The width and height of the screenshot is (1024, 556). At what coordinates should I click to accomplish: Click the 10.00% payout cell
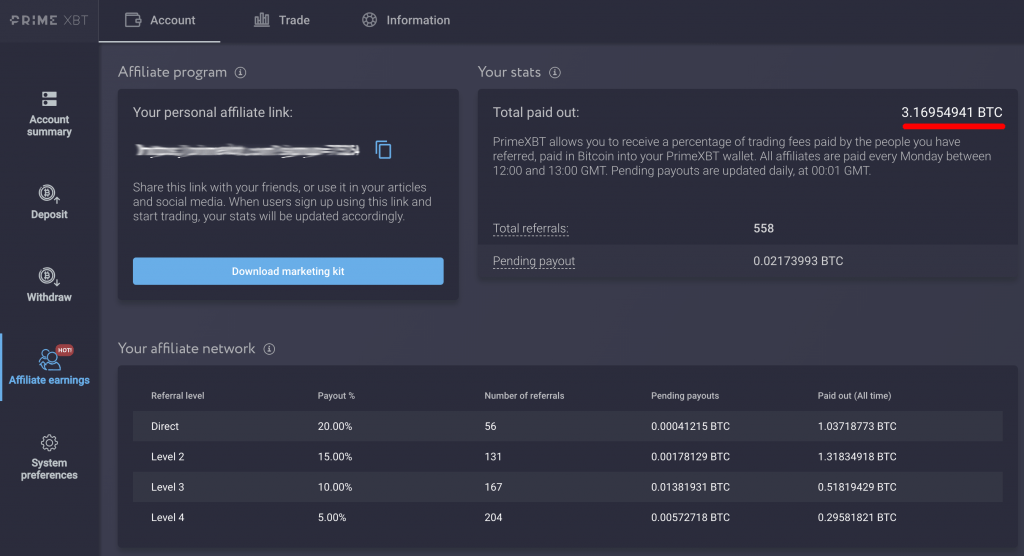335,487
